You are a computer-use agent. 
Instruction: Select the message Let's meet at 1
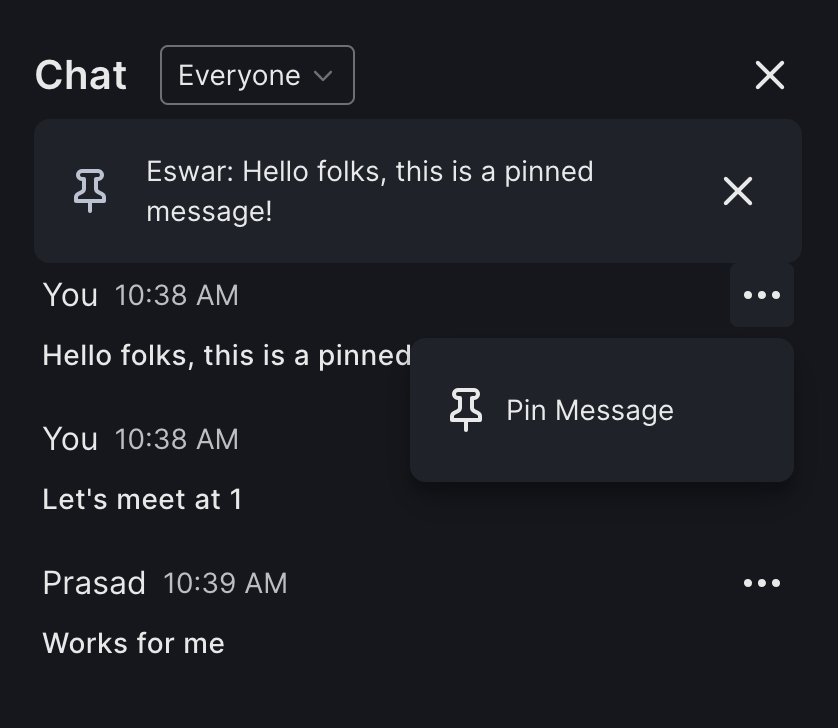tap(142, 499)
